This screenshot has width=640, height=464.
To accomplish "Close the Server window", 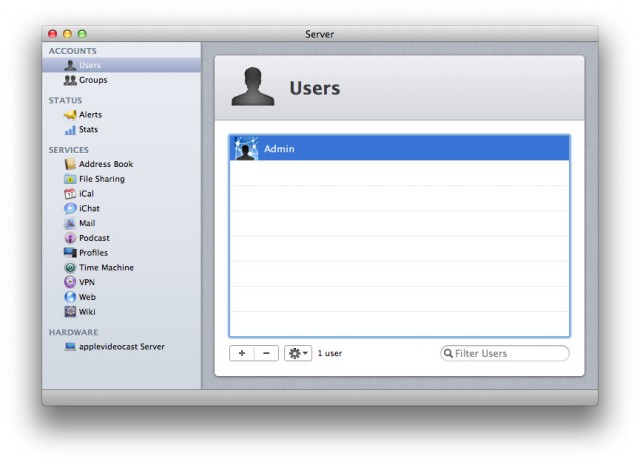I will (52, 34).
